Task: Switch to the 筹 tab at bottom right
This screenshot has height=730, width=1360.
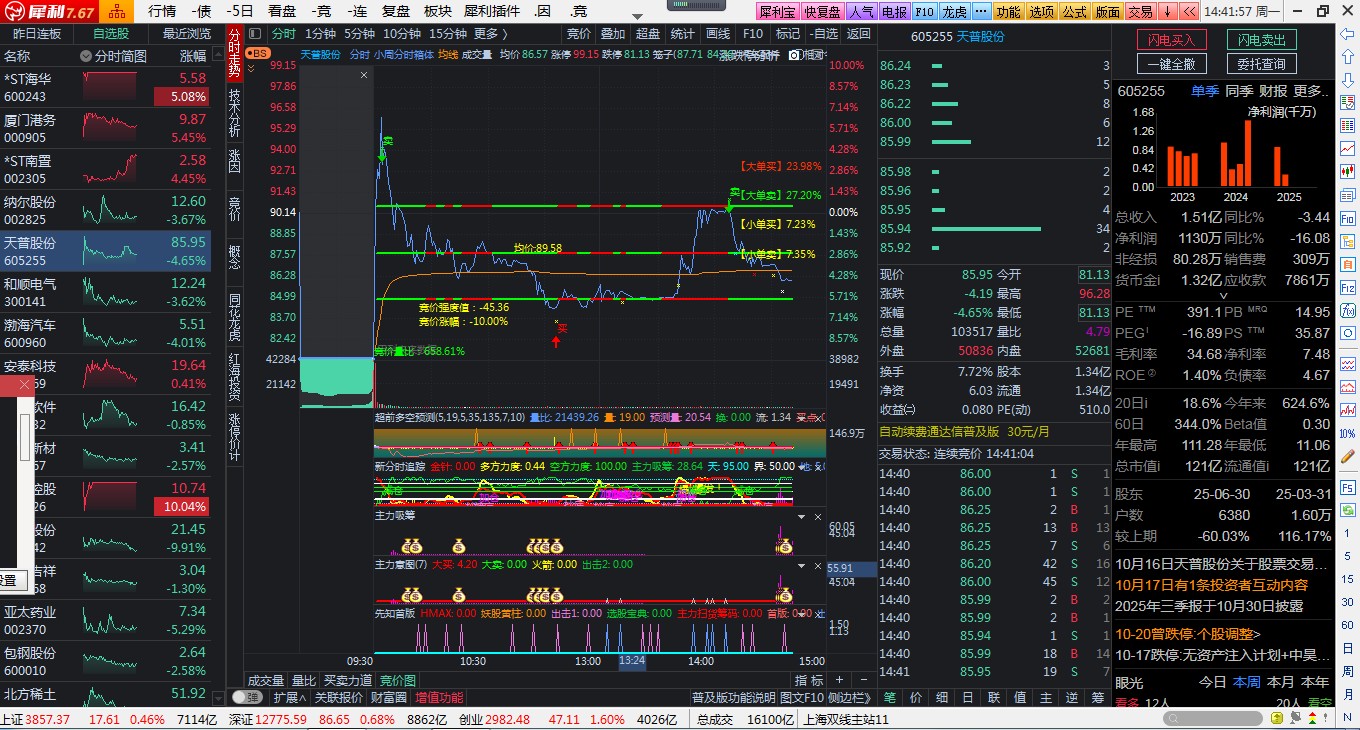Action: pyautogui.click(x=1098, y=697)
